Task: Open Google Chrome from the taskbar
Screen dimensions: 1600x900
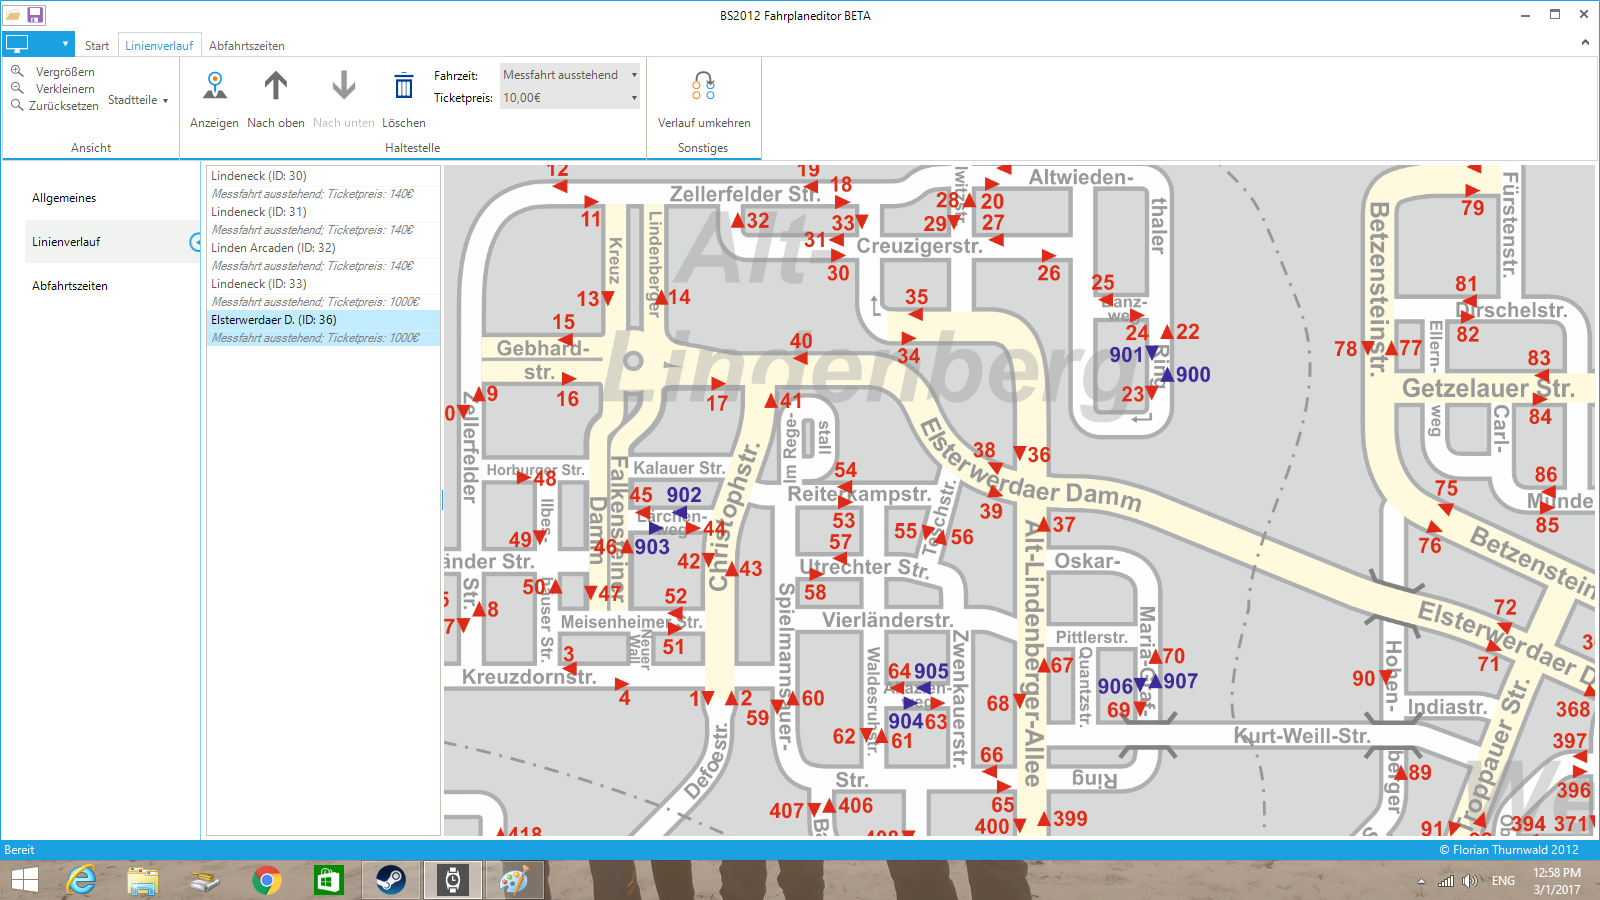Action: tap(266, 880)
